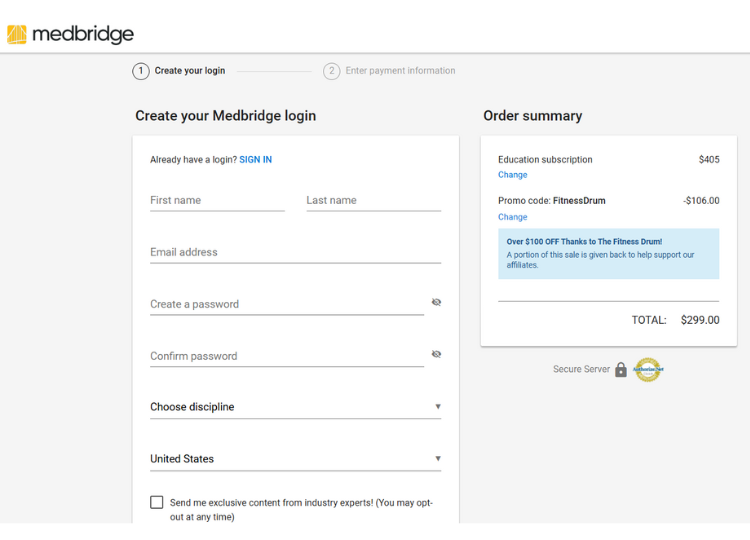Screen dimensions: 750x540
Task: Select the Email address input
Action: click(295, 253)
